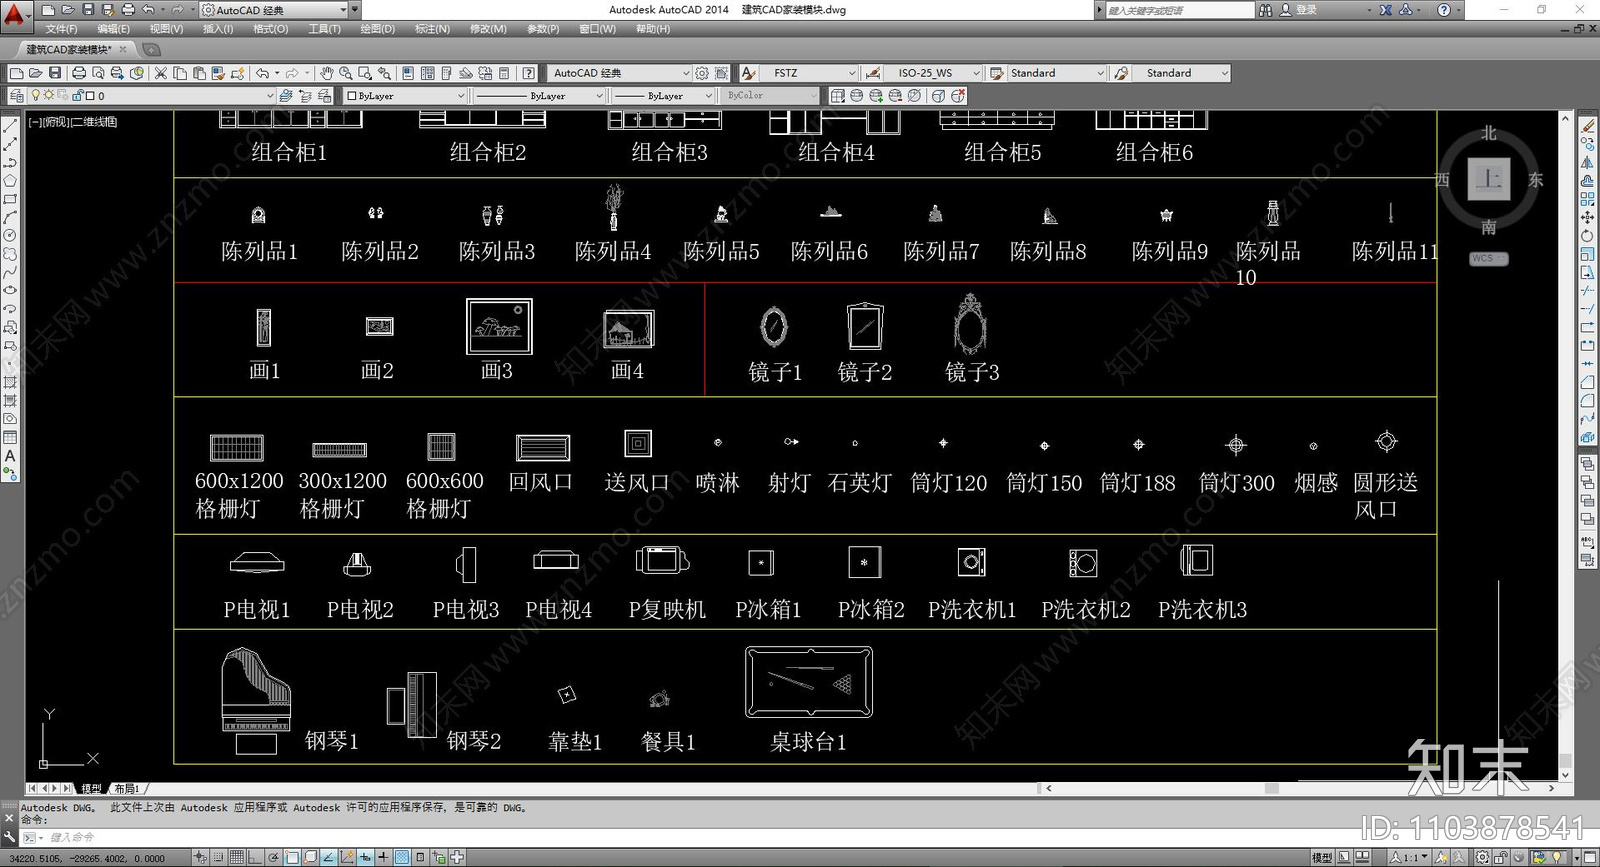
Task: Click the WCS button under the ViewCube
Action: 1488,259
